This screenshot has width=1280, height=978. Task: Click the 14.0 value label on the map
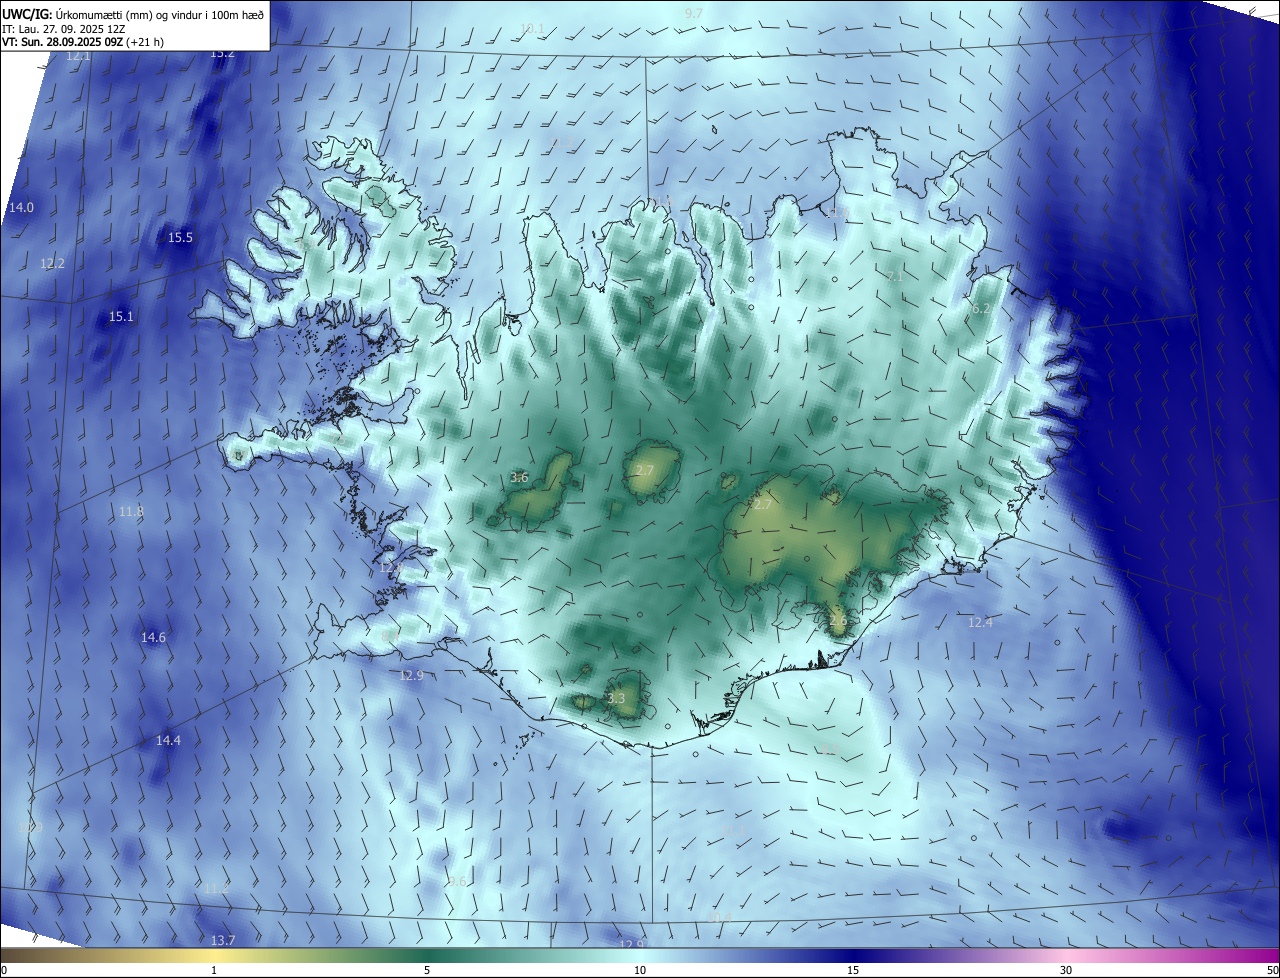(x=21, y=207)
